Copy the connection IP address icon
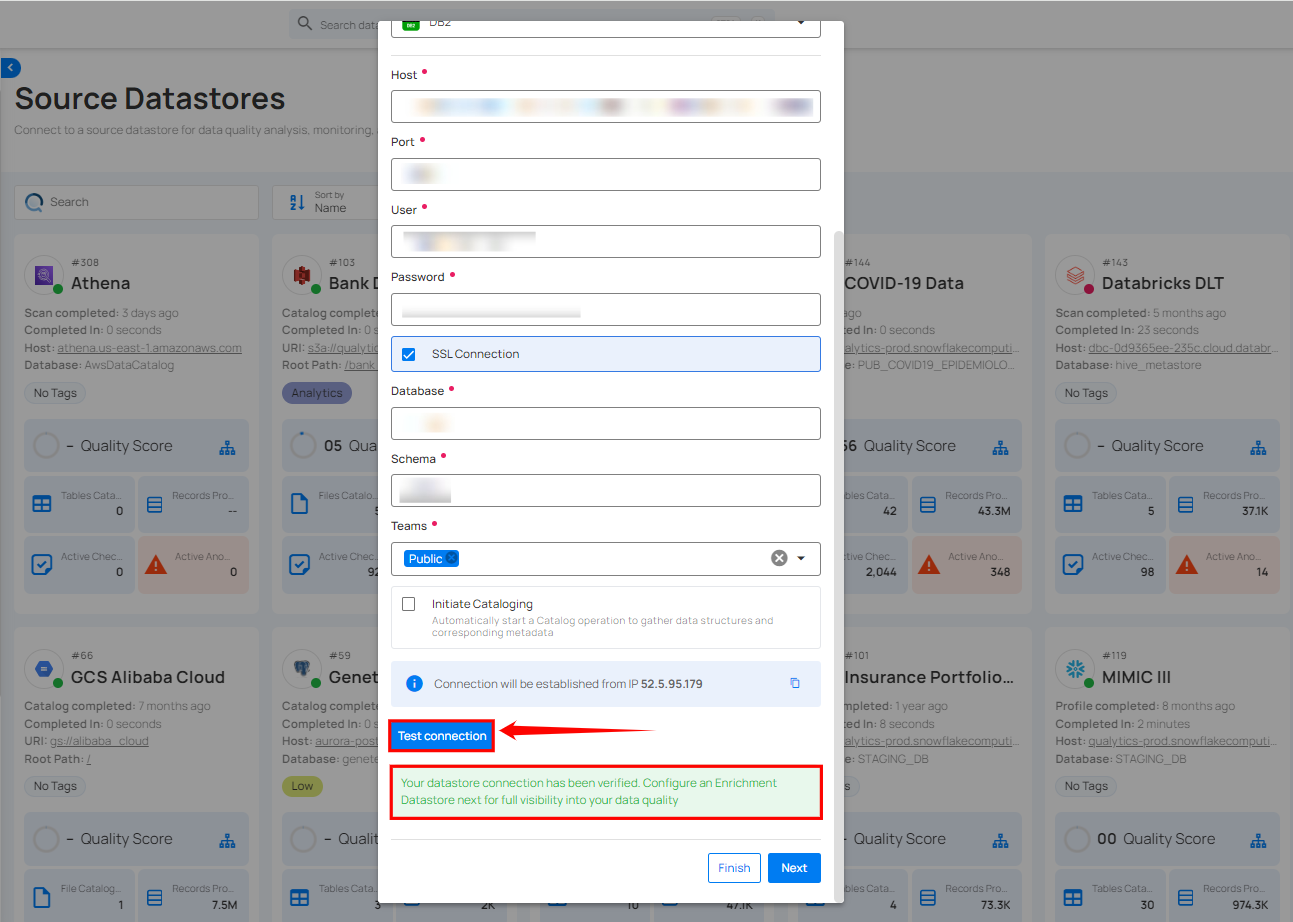This screenshot has width=1293, height=922. tap(795, 684)
